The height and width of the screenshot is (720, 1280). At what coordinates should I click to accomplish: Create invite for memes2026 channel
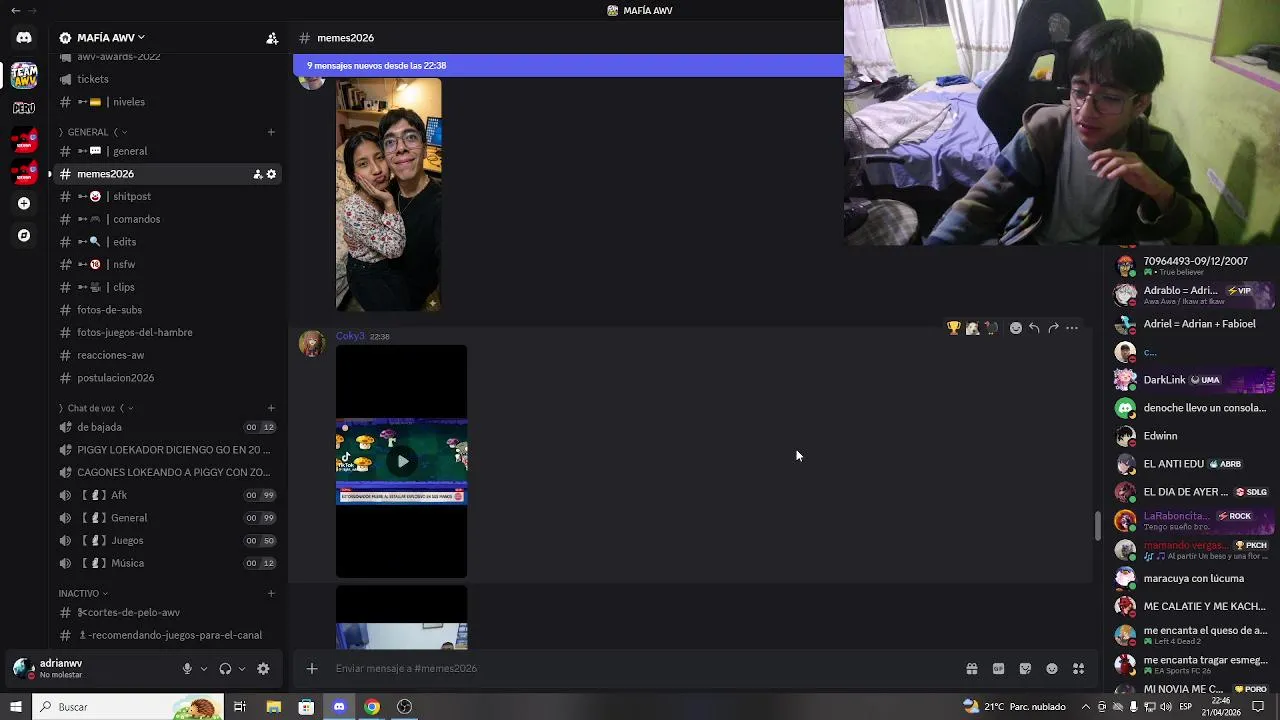click(x=257, y=174)
